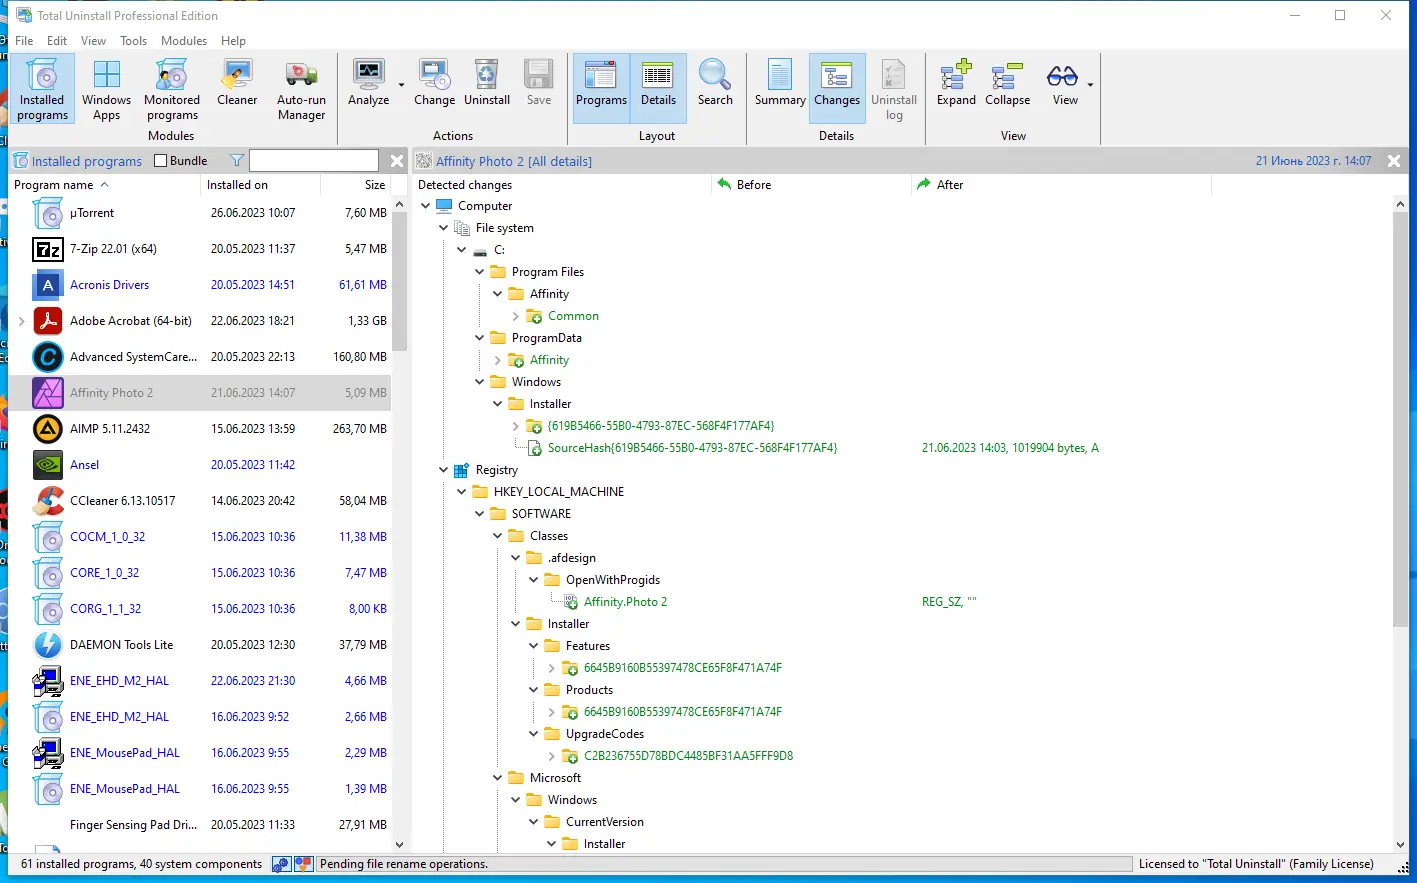This screenshot has height=883, width=1417.
Task: Open the Monitored programs module
Action: tap(172, 89)
